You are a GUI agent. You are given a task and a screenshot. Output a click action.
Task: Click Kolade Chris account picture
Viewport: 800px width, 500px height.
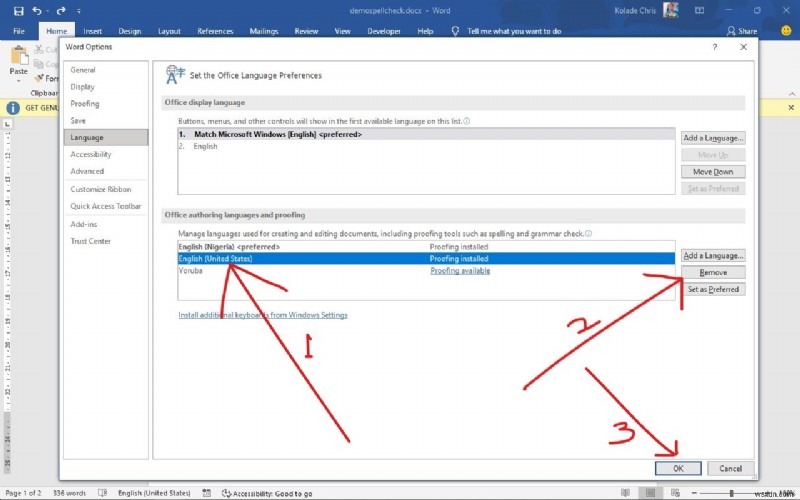pos(670,10)
